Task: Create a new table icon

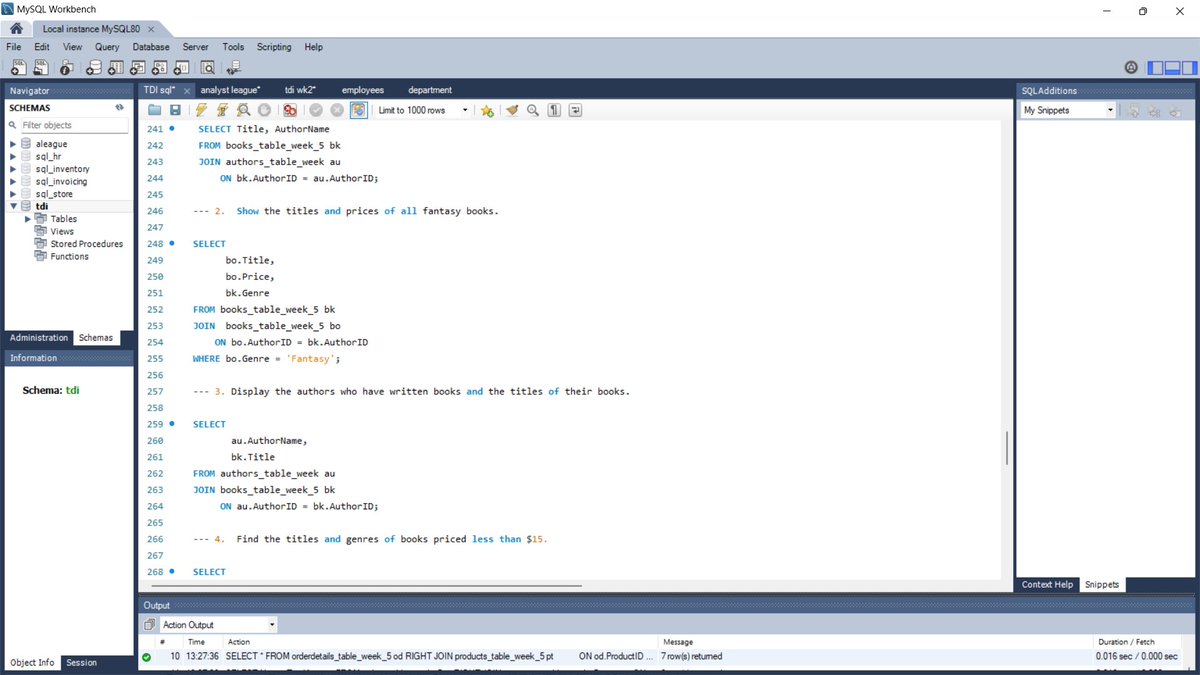Action: pyautogui.click(x=116, y=68)
